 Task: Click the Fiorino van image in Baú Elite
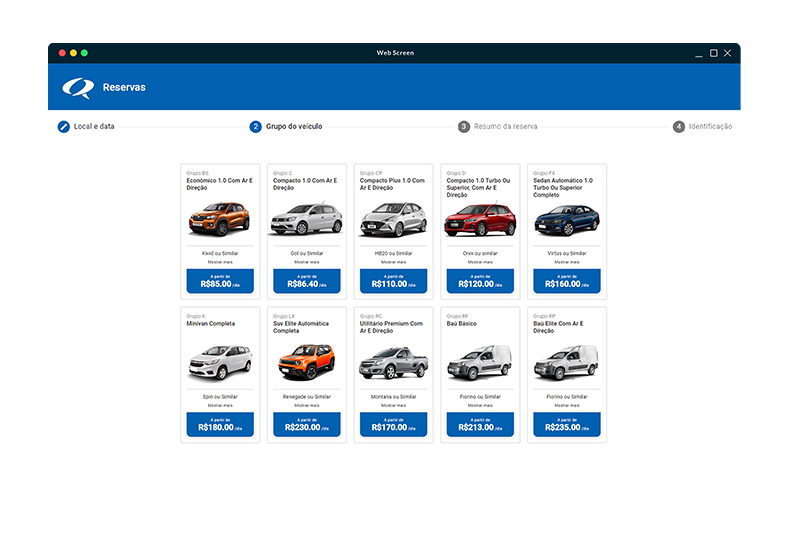click(x=567, y=363)
